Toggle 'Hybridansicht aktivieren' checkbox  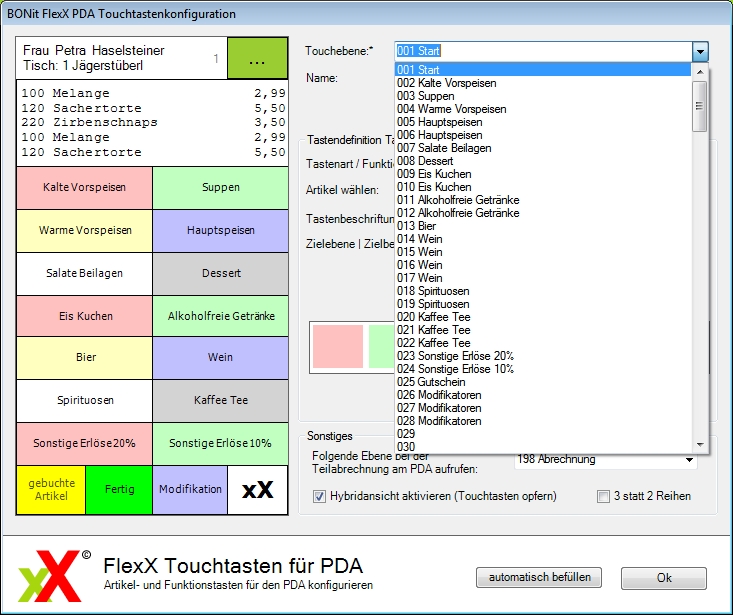[319, 496]
